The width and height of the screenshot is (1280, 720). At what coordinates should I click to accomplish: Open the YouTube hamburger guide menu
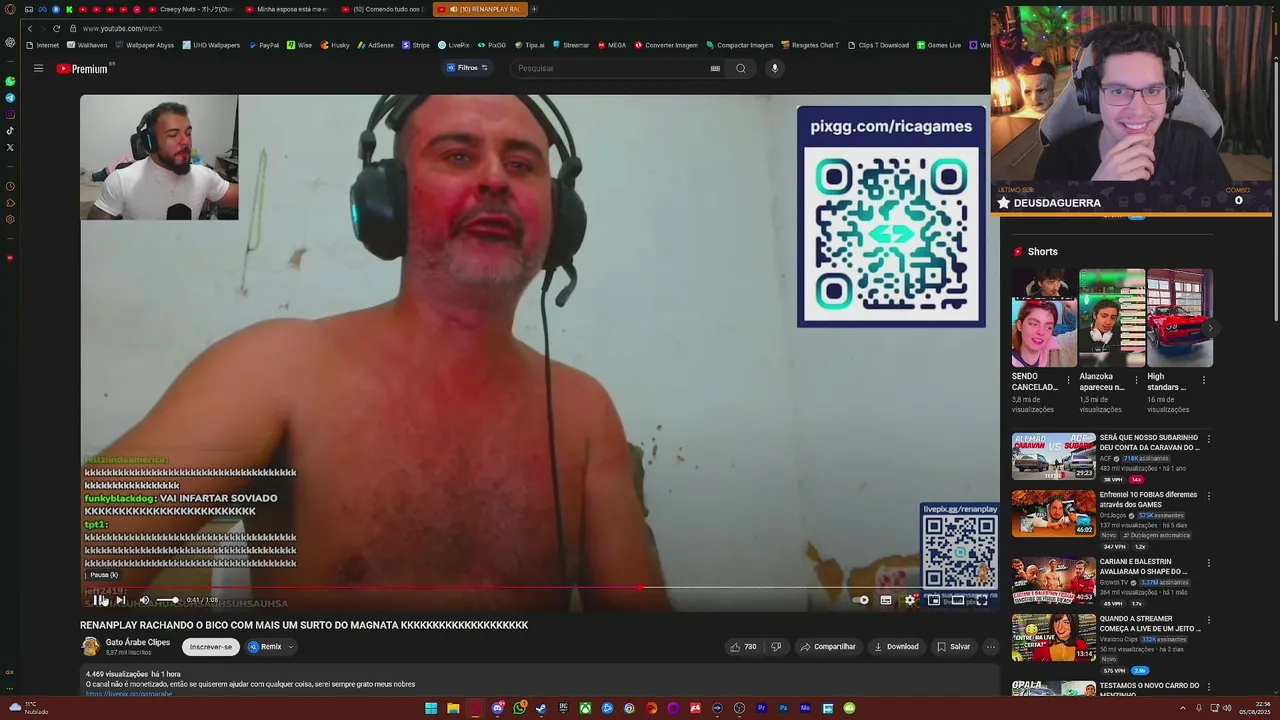point(38,68)
